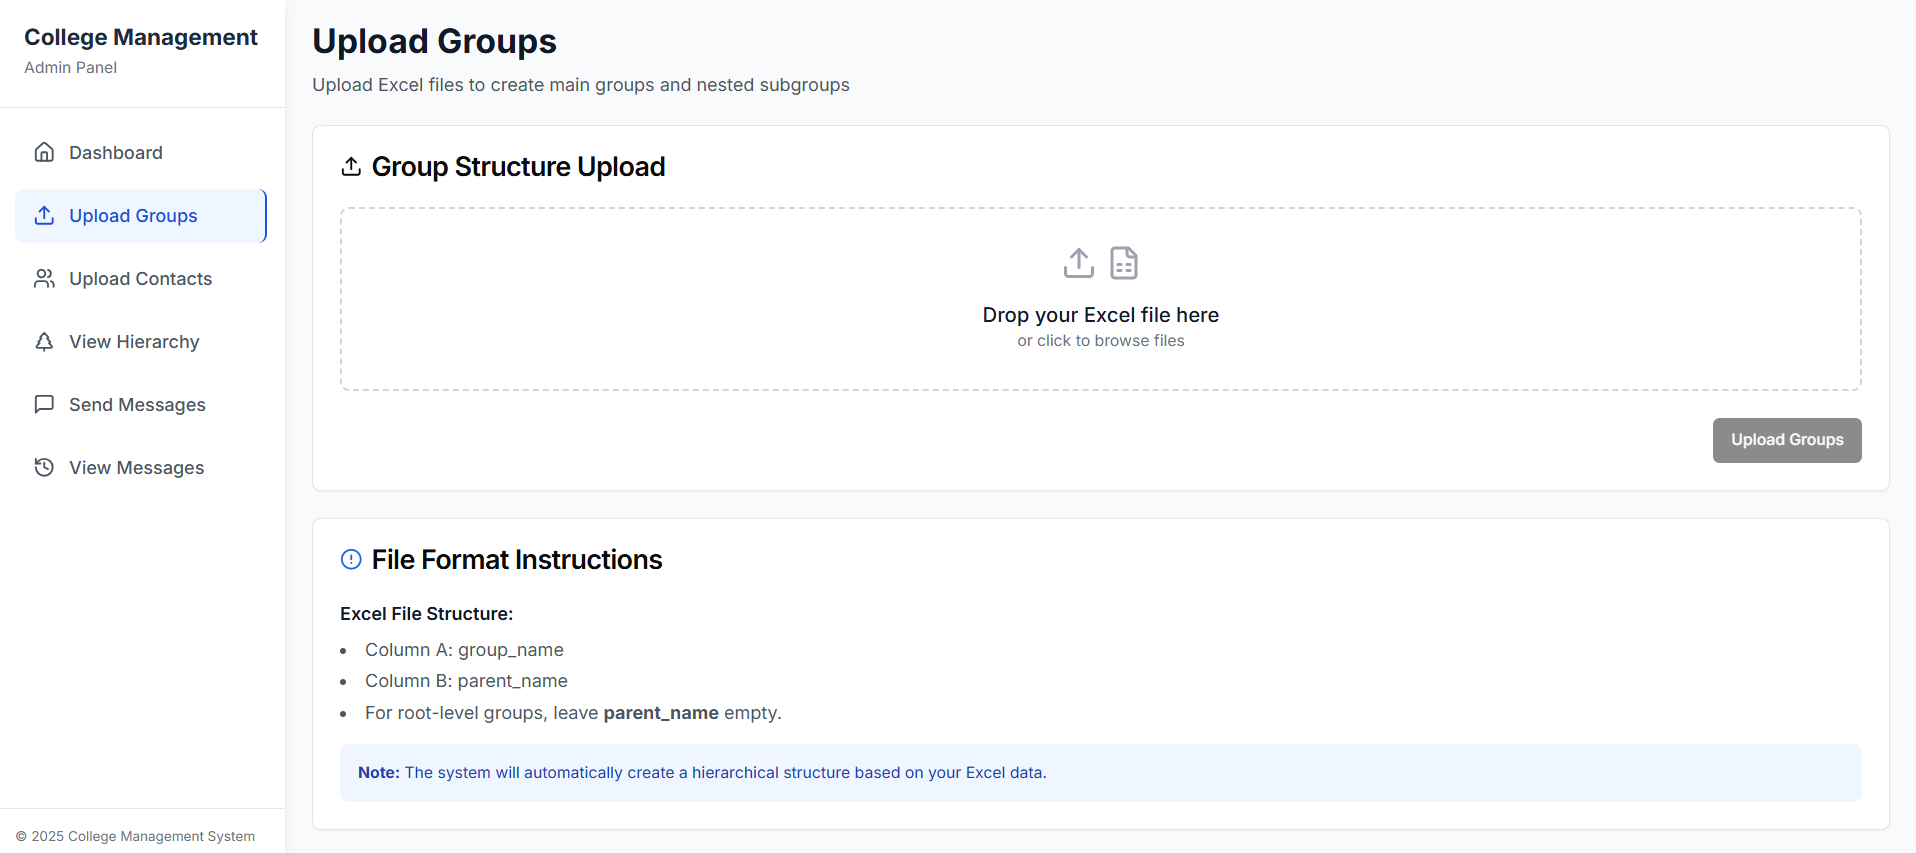Click the info icon beside File Format Instructions
Image resolution: width=1916 pixels, height=853 pixels.
coord(351,559)
